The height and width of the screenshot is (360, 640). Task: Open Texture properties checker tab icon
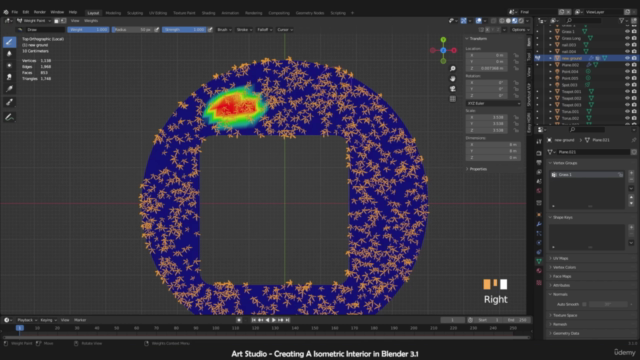point(539,282)
